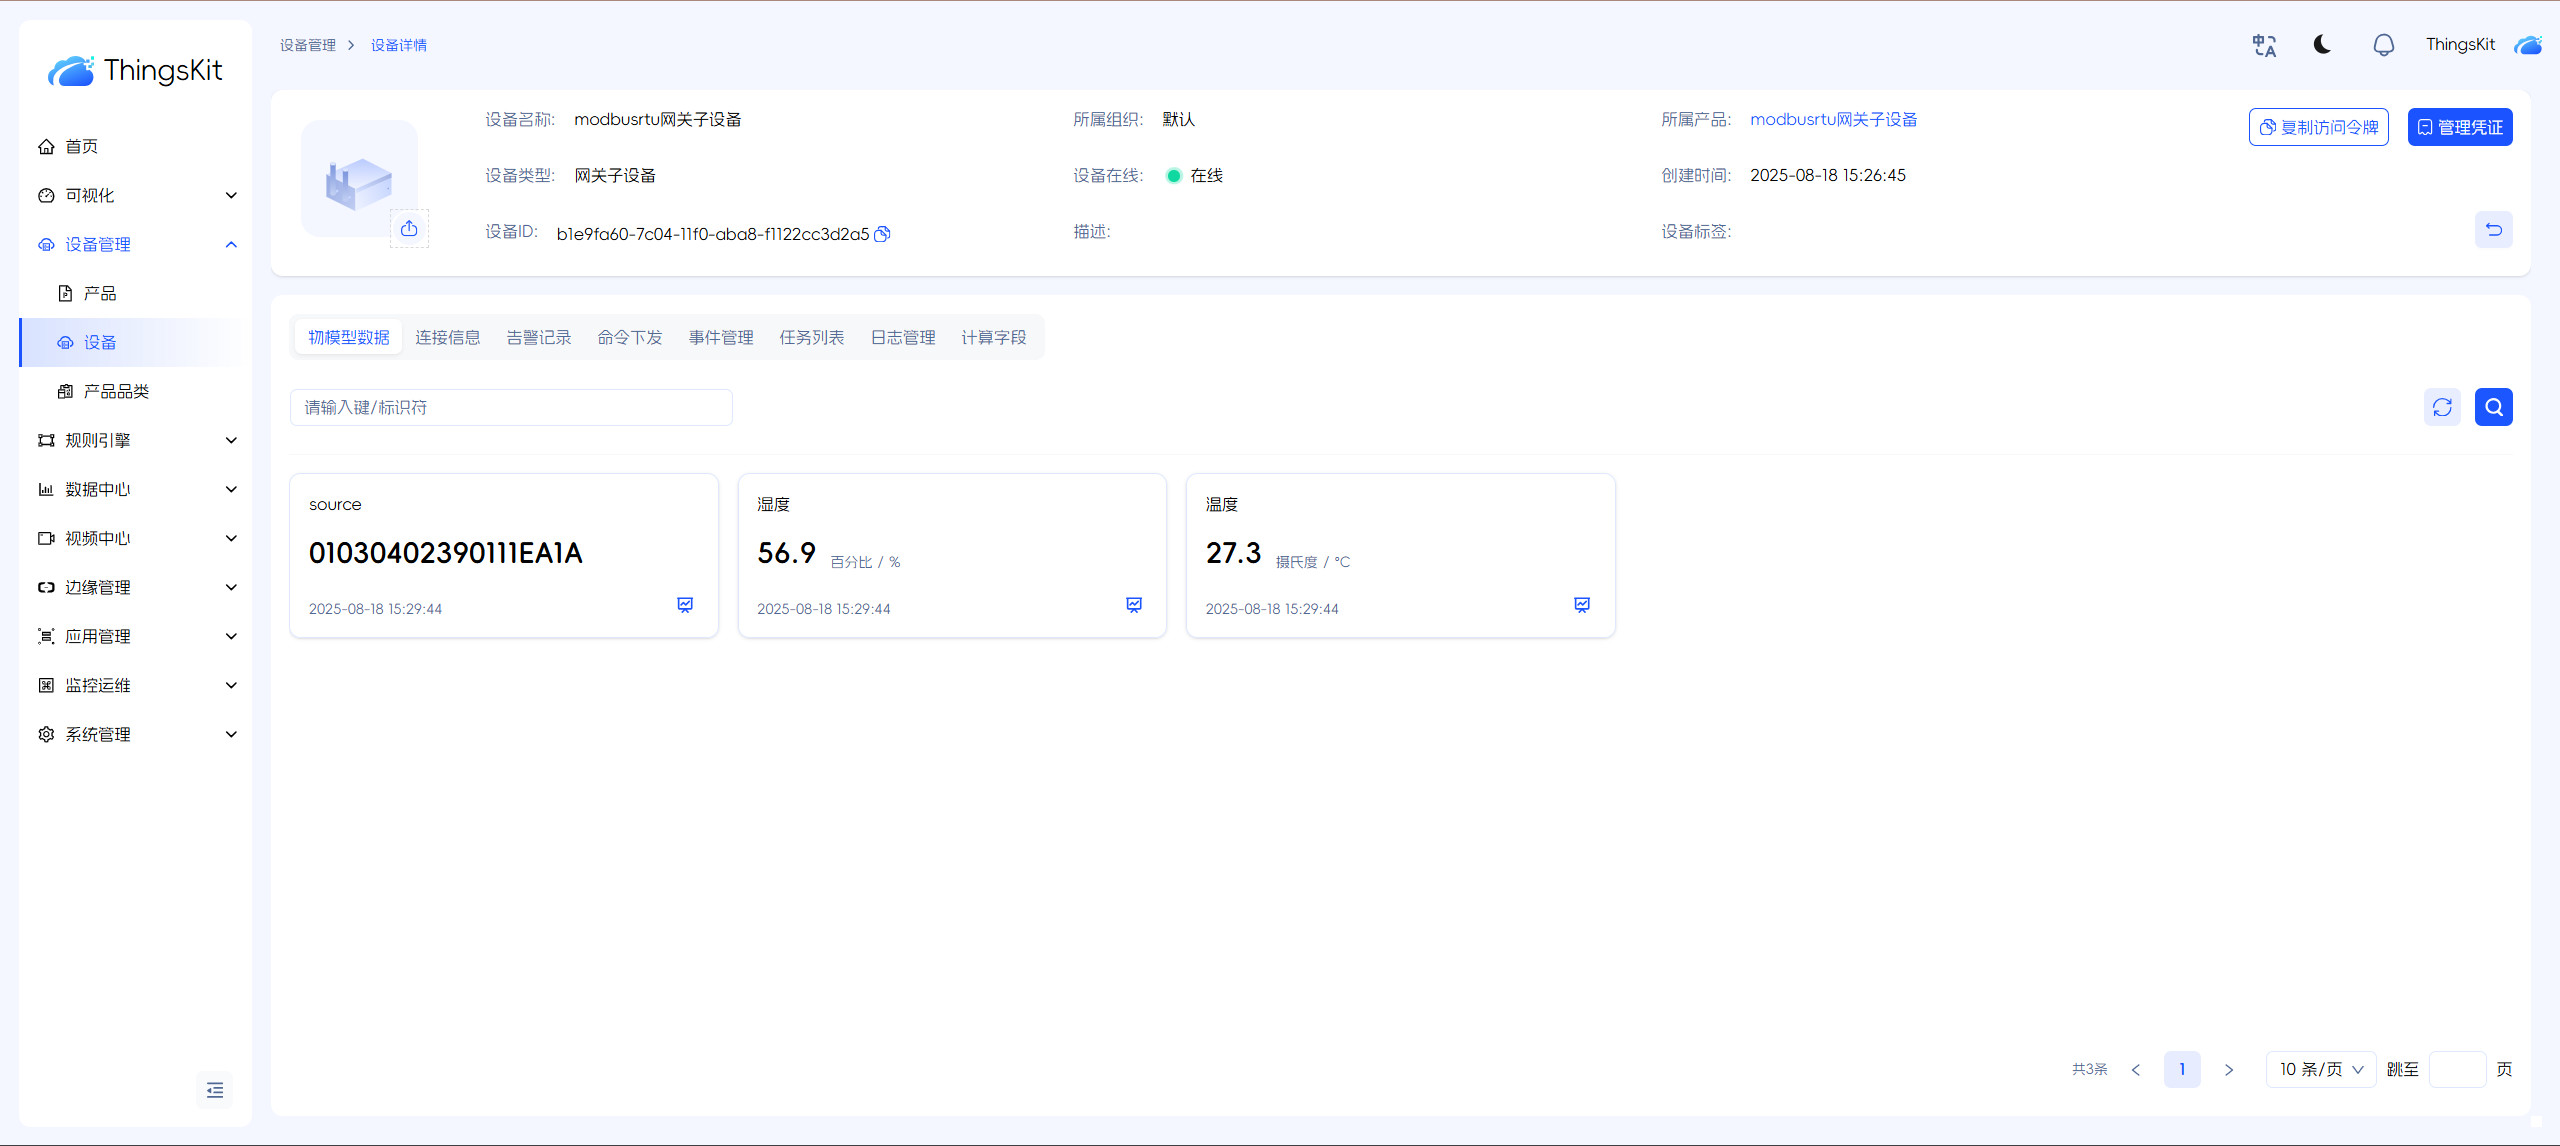Click the return back arrow button
Screen dimensions: 2560x1146
pos(2493,230)
